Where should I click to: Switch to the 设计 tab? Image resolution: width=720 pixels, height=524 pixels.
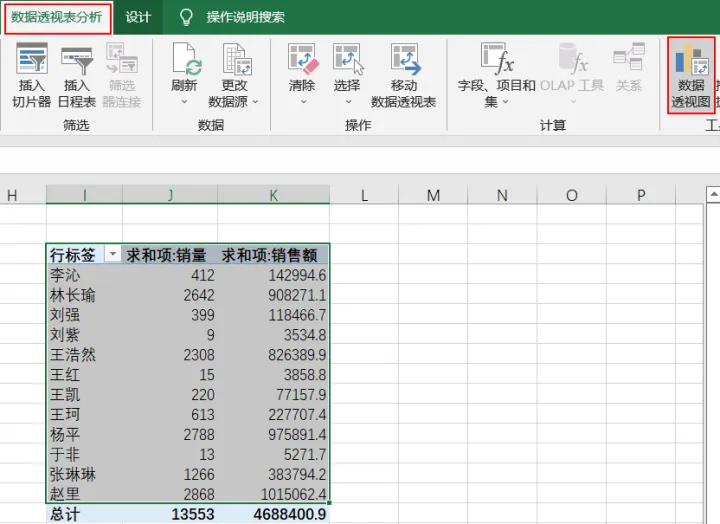coord(138,17)
